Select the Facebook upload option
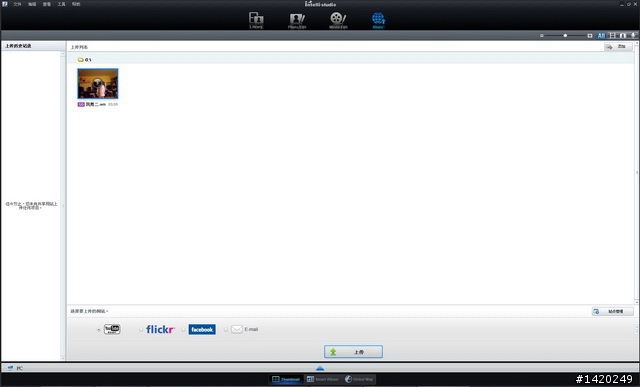 click(x=183, y=330)
